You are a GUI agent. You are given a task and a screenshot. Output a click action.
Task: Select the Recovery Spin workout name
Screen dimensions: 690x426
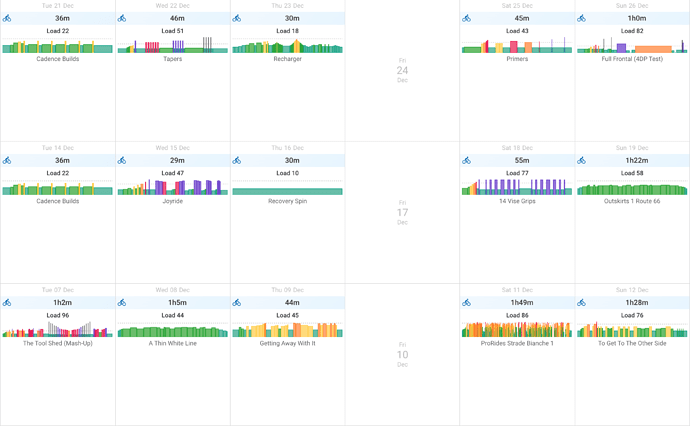coord(287,201)
